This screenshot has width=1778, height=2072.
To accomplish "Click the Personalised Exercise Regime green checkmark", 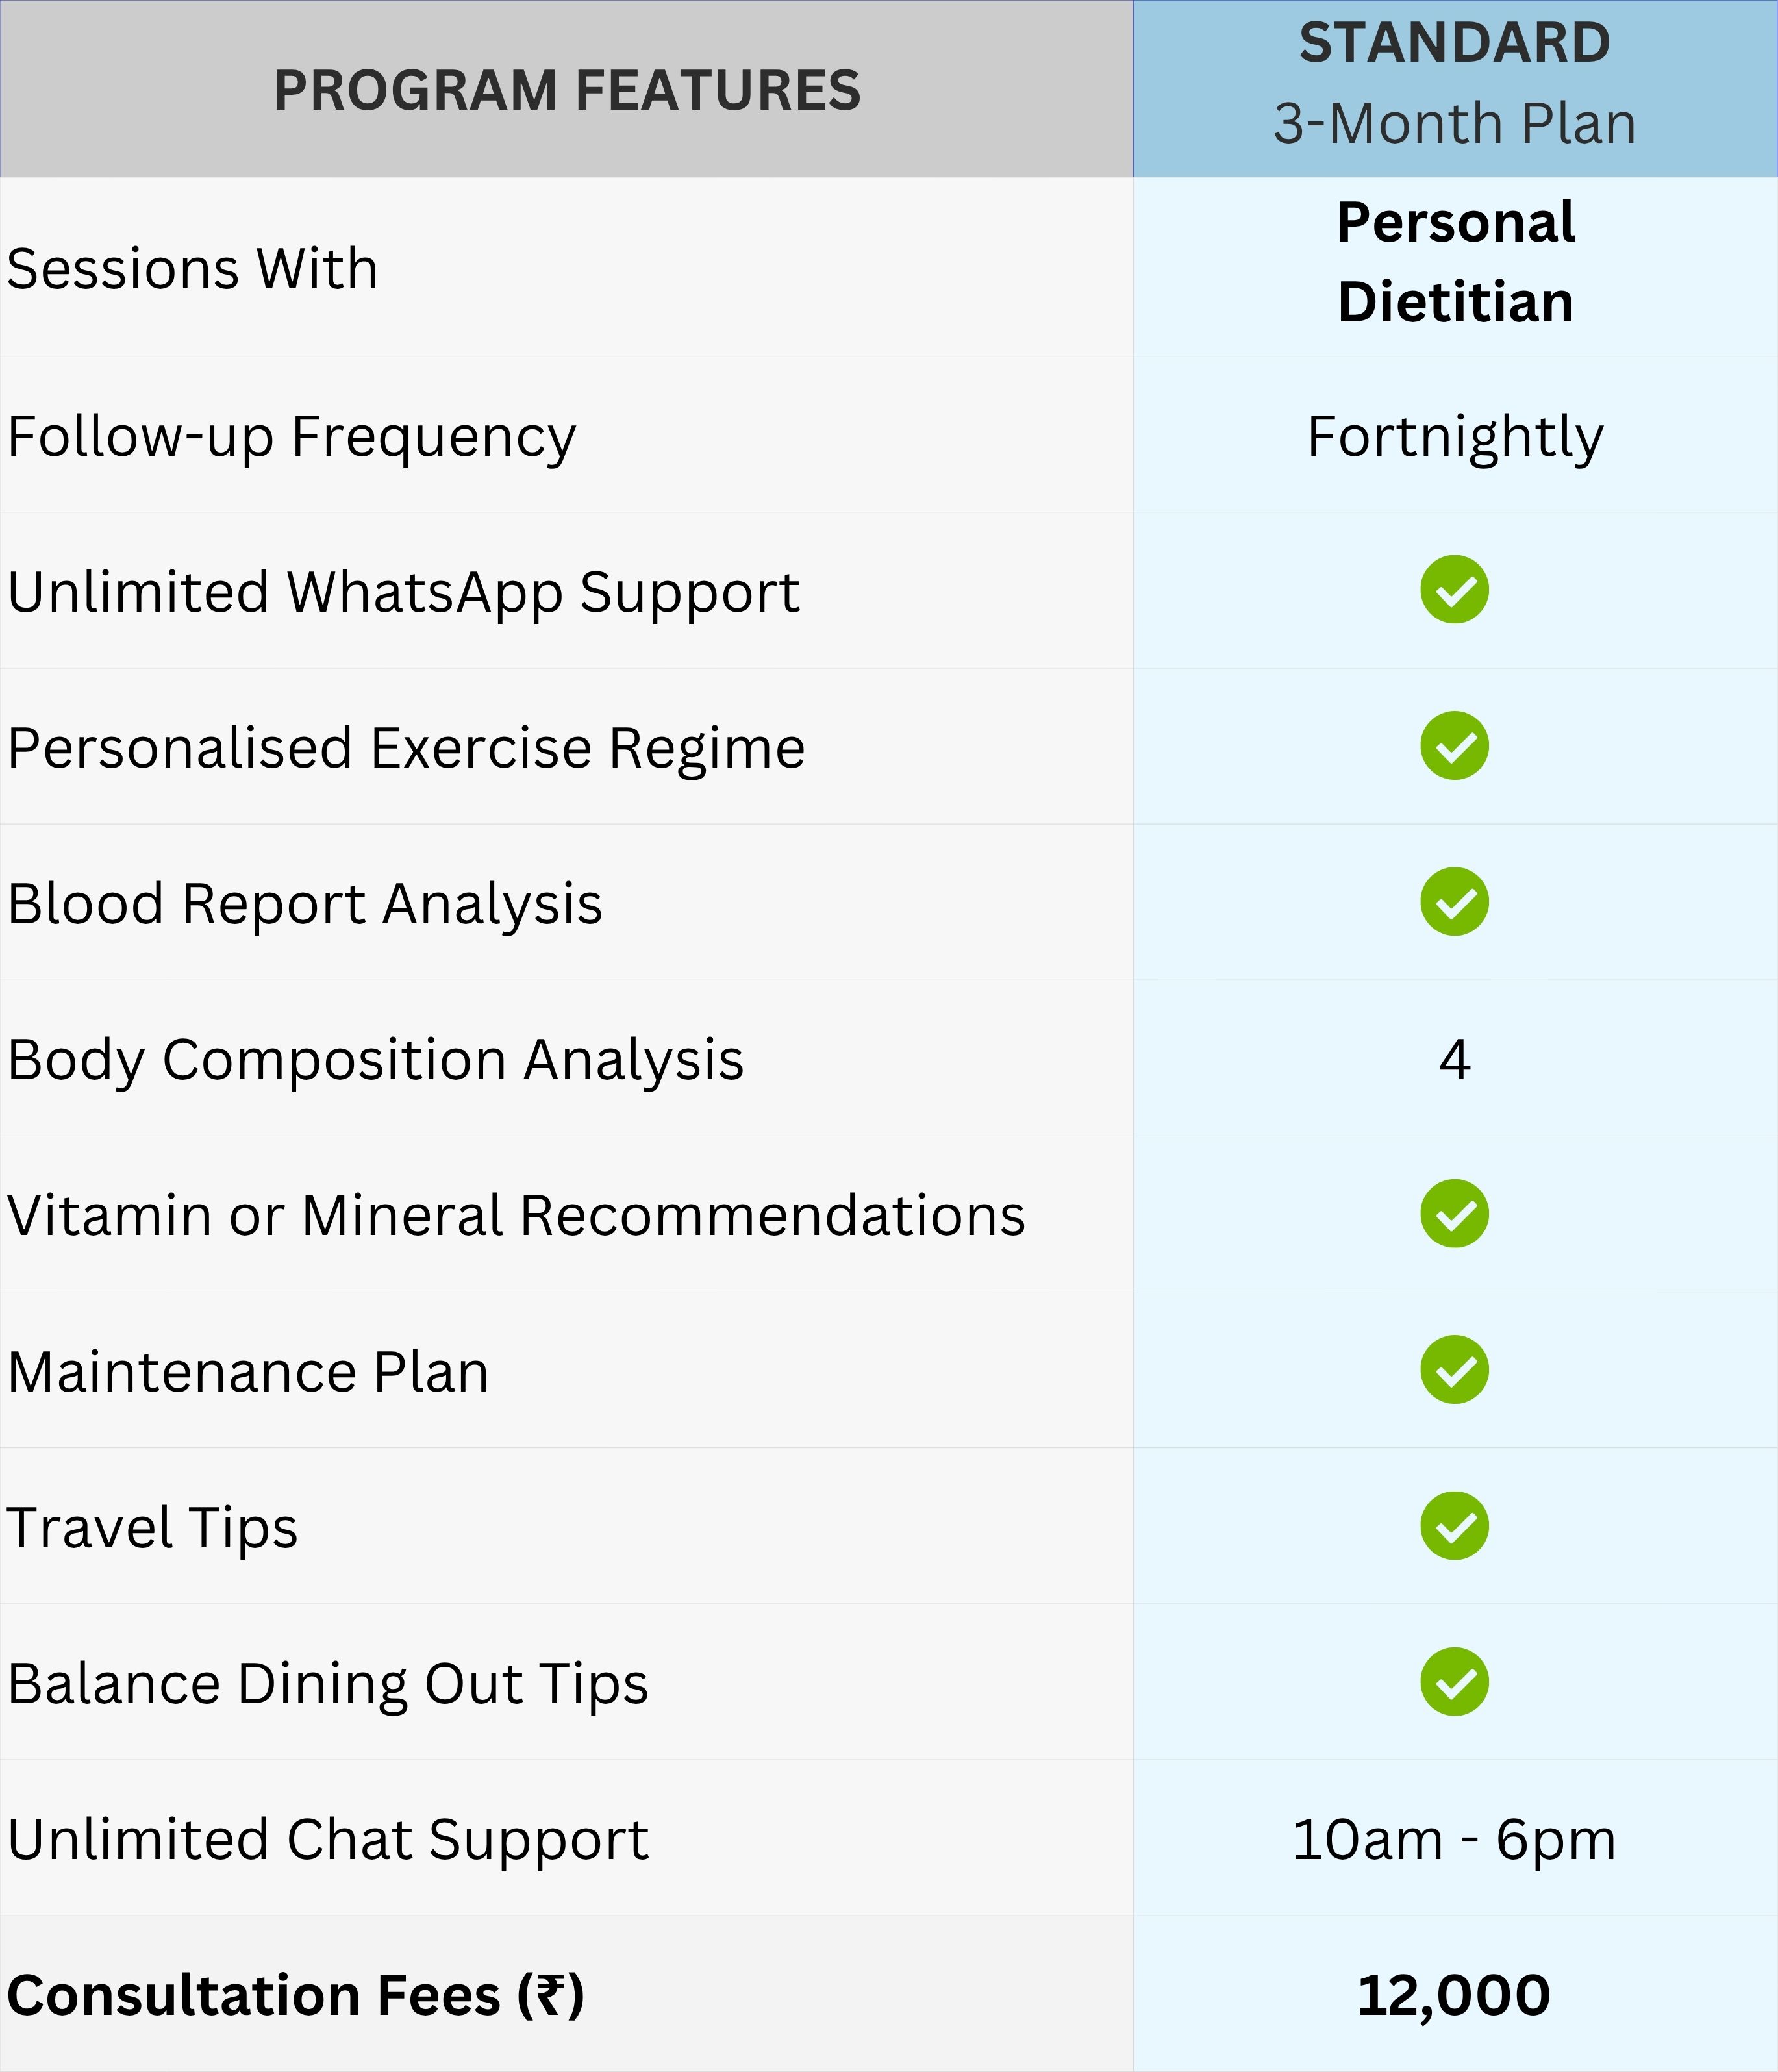I will point(1454,746).
